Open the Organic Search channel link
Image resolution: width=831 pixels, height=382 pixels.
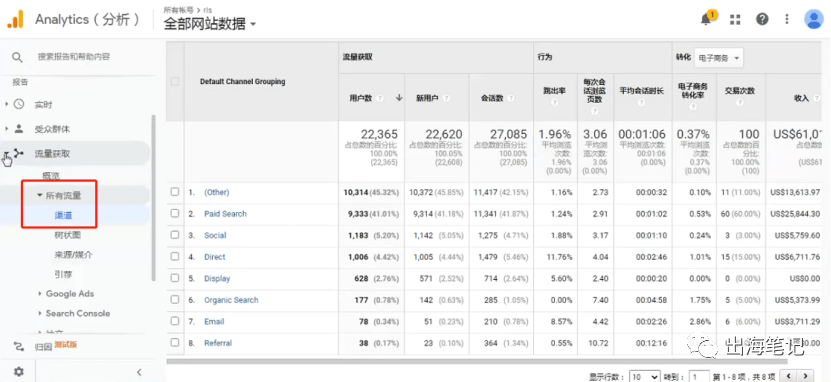coord(231,300)
